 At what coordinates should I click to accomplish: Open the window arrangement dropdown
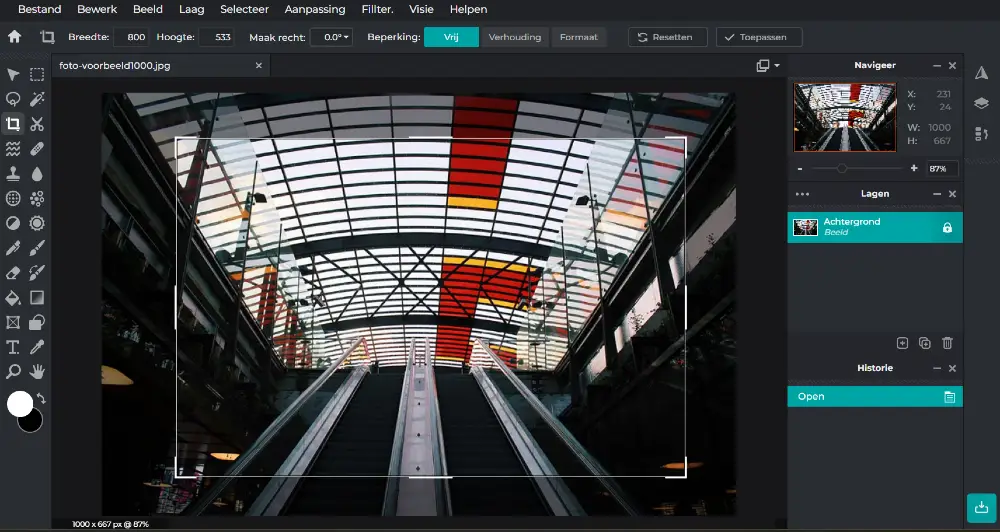coord(766,66)
